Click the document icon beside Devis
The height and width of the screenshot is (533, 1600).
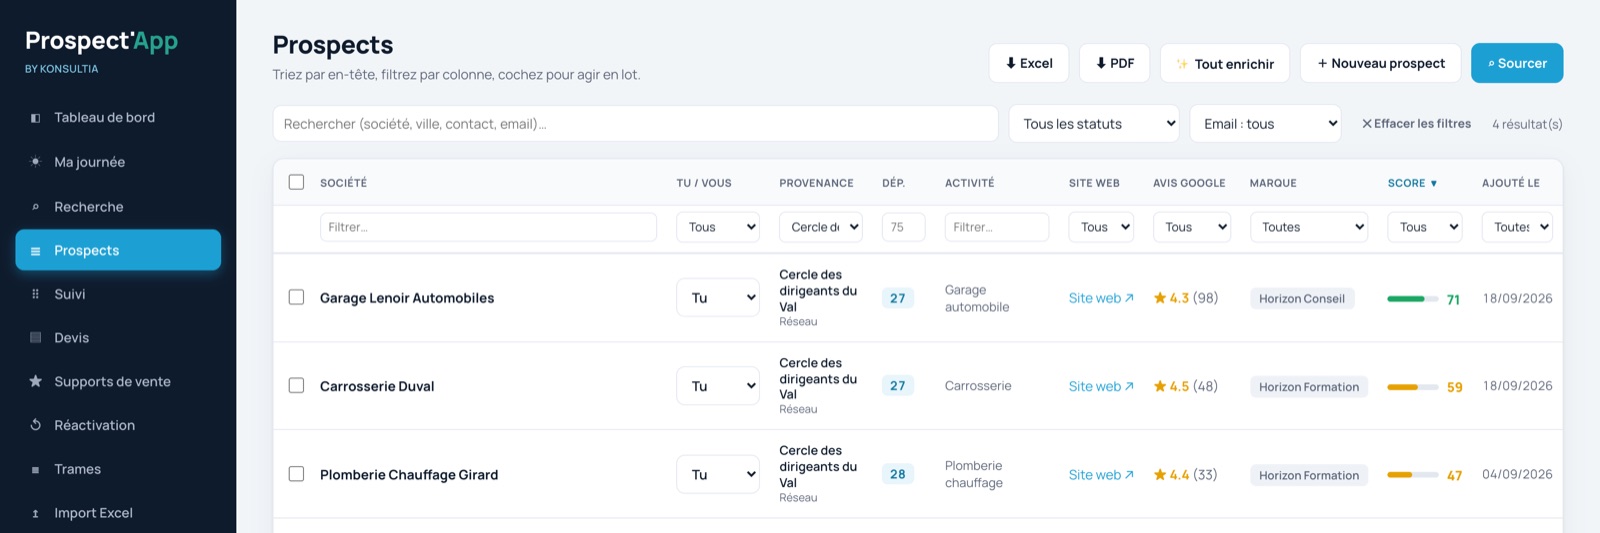(35, 338)
